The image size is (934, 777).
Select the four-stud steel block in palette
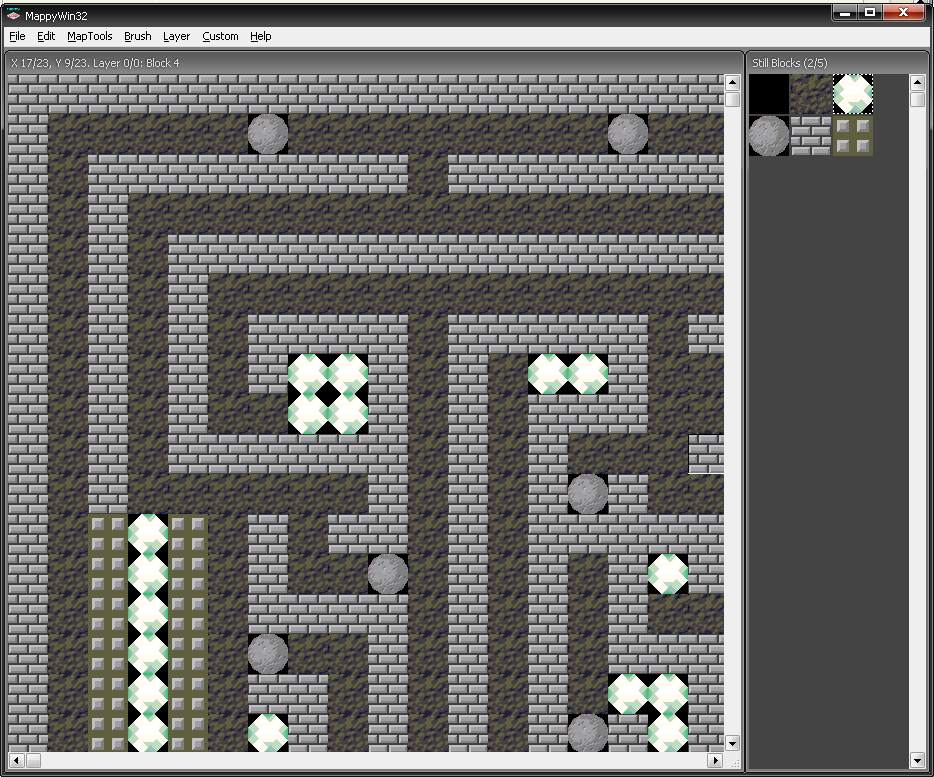(853, 136)
